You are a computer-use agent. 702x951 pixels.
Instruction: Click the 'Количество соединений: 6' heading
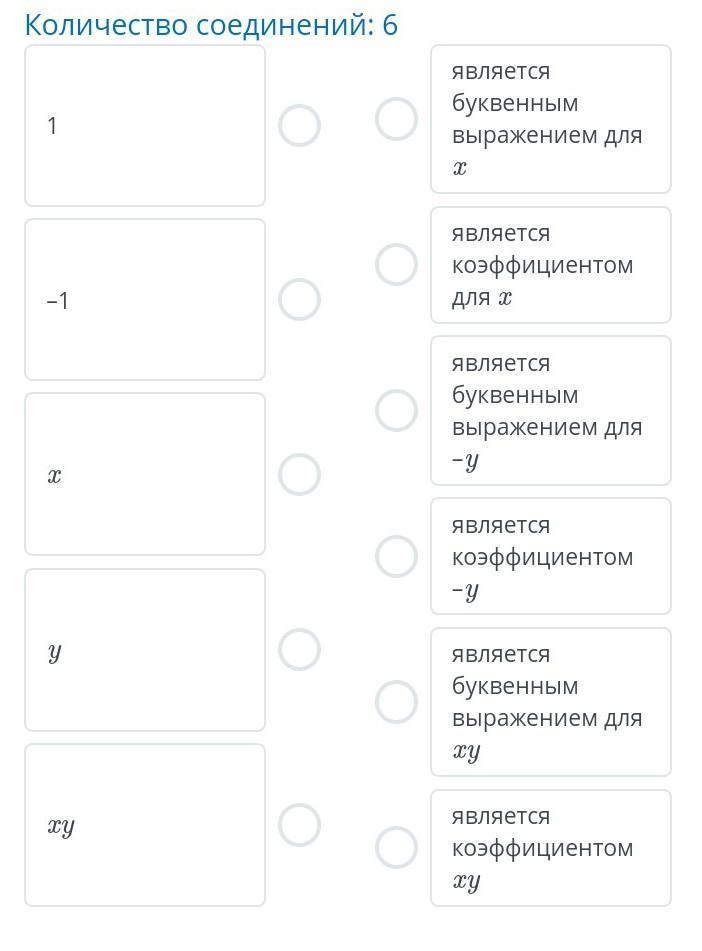[x=211, y=25]
